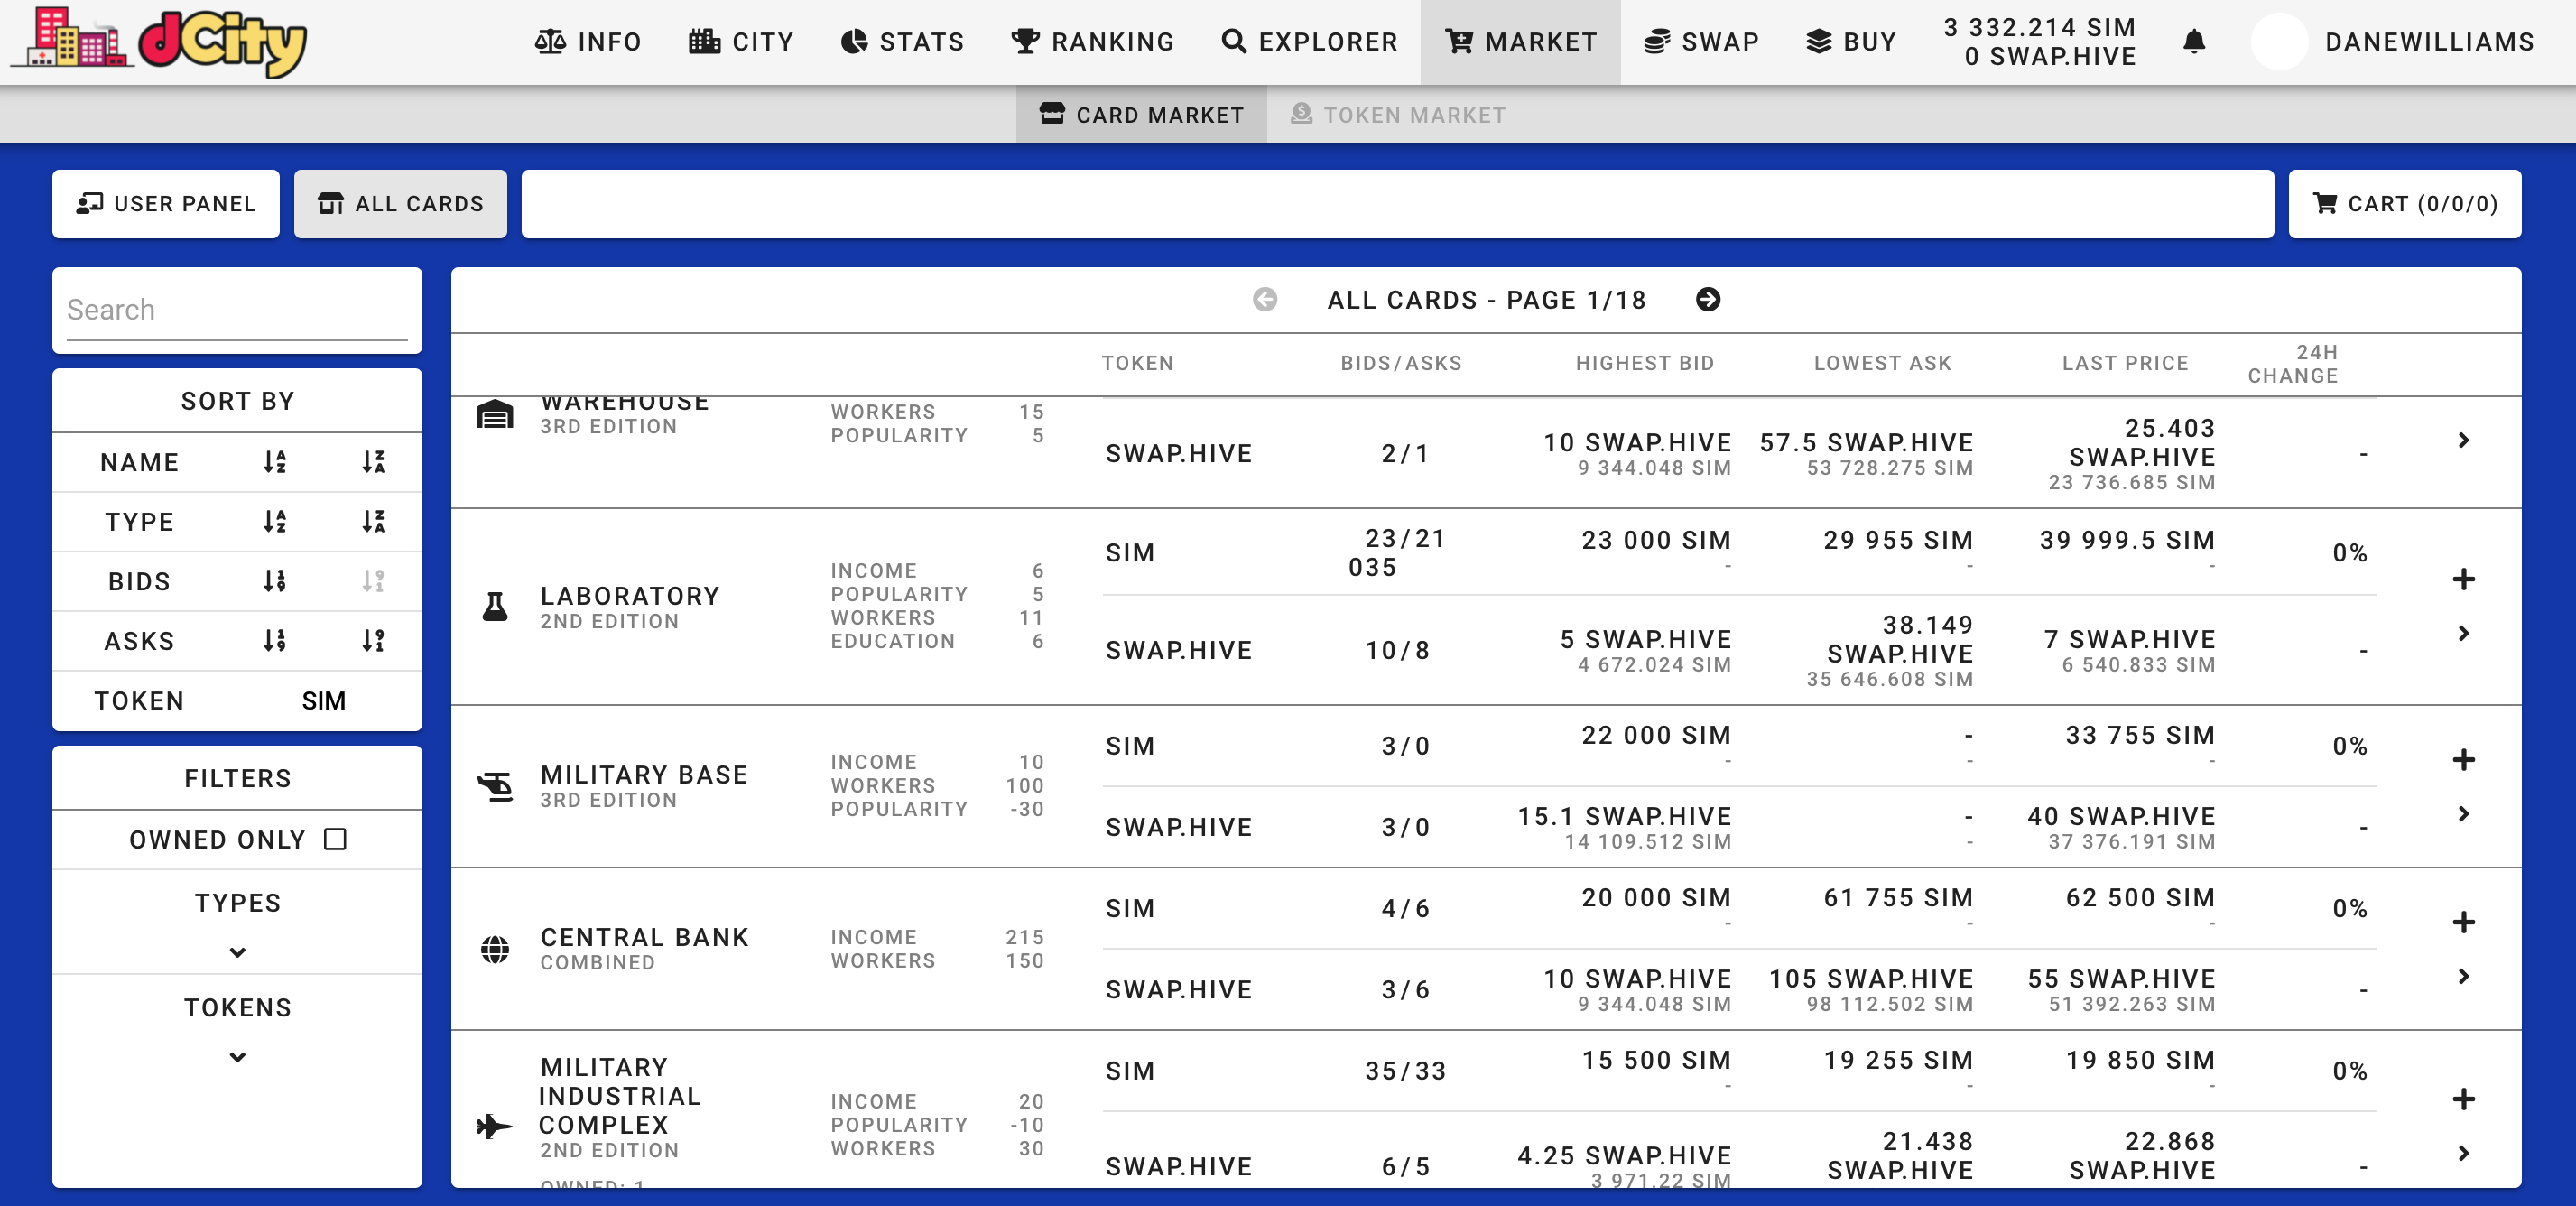Add Military Industrial Complex to cart plus

[2464, 1099]
